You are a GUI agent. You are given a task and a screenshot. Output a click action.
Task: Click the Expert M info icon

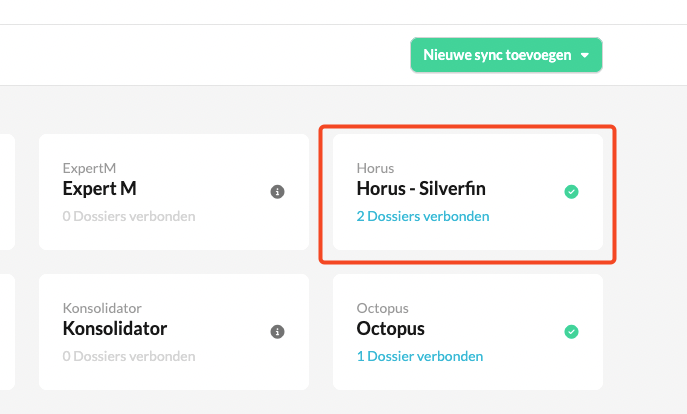[277, 192]
